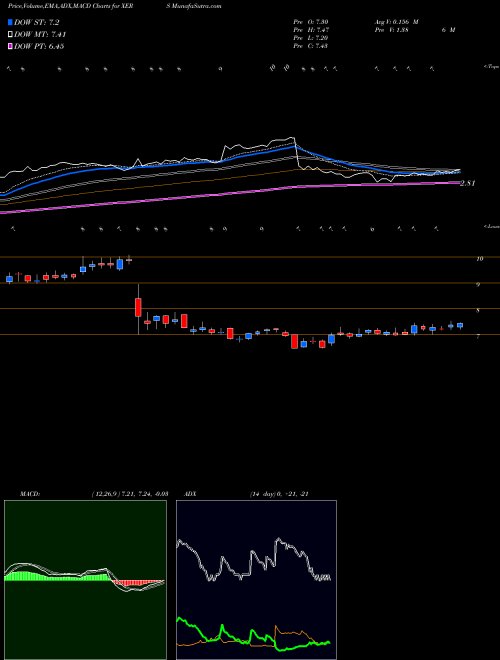Click the 'Pre L: 7.20' value
This screenshot has height=660, width=500.
[311, 38]
